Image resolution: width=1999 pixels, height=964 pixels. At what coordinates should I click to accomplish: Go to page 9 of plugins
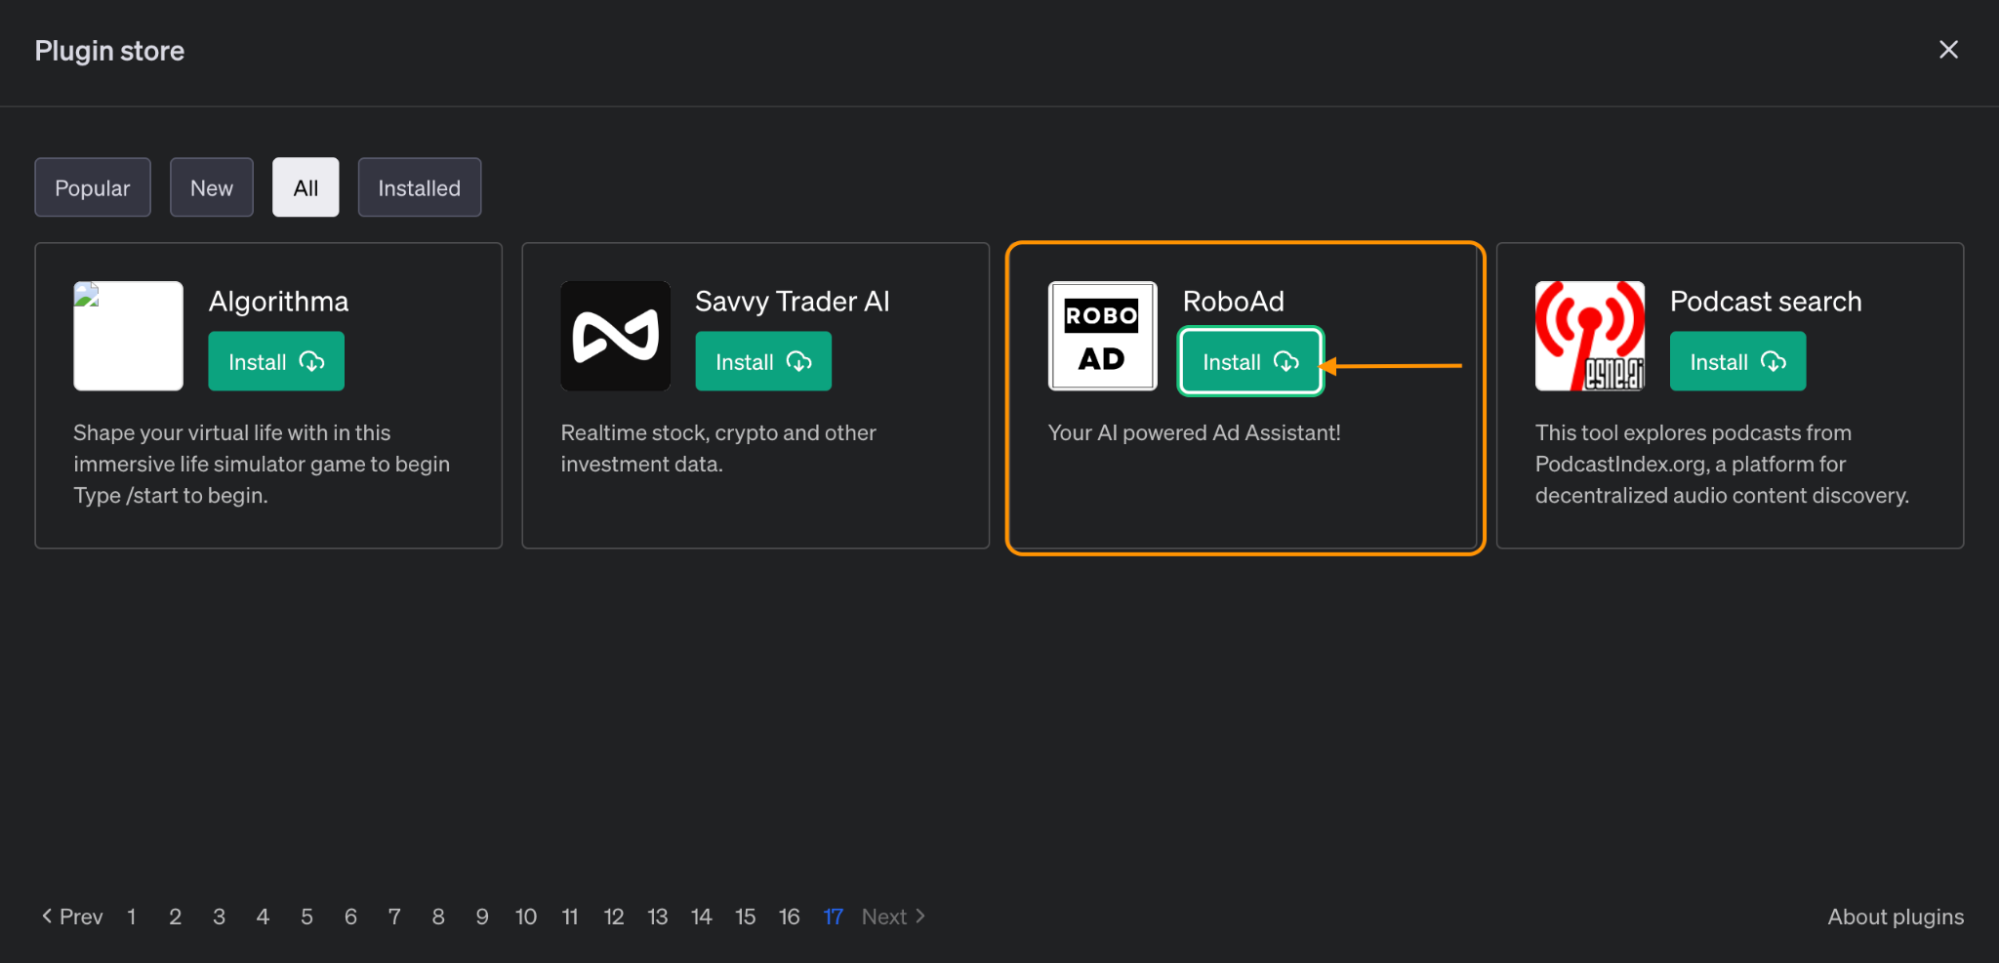[x=482, y=917]
